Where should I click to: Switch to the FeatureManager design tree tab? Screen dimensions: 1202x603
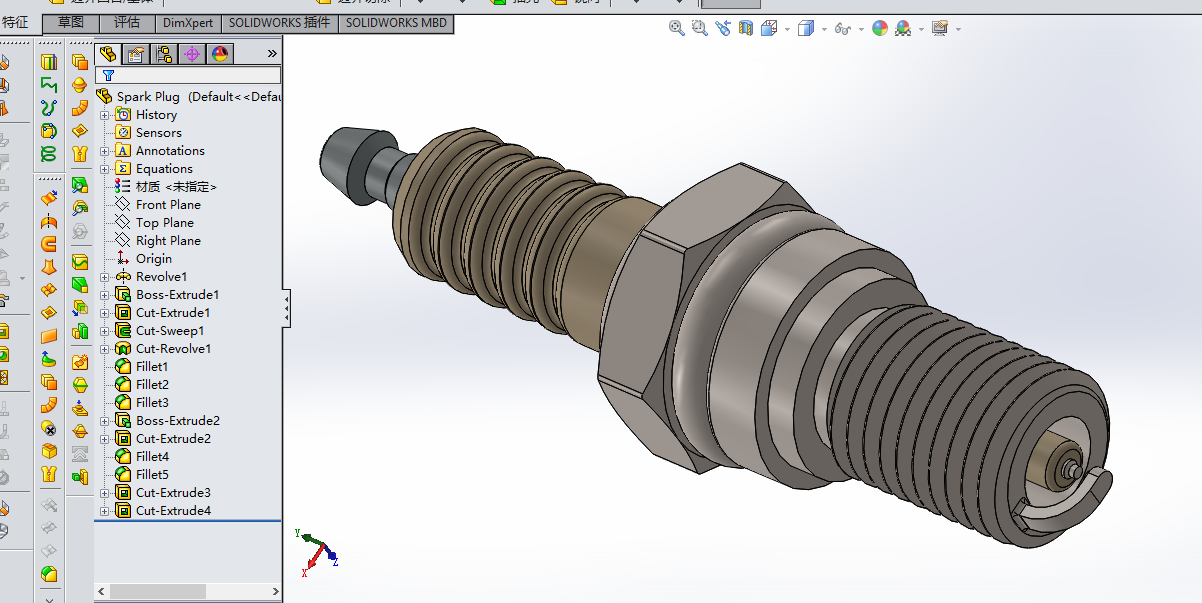tap(109, 53)
